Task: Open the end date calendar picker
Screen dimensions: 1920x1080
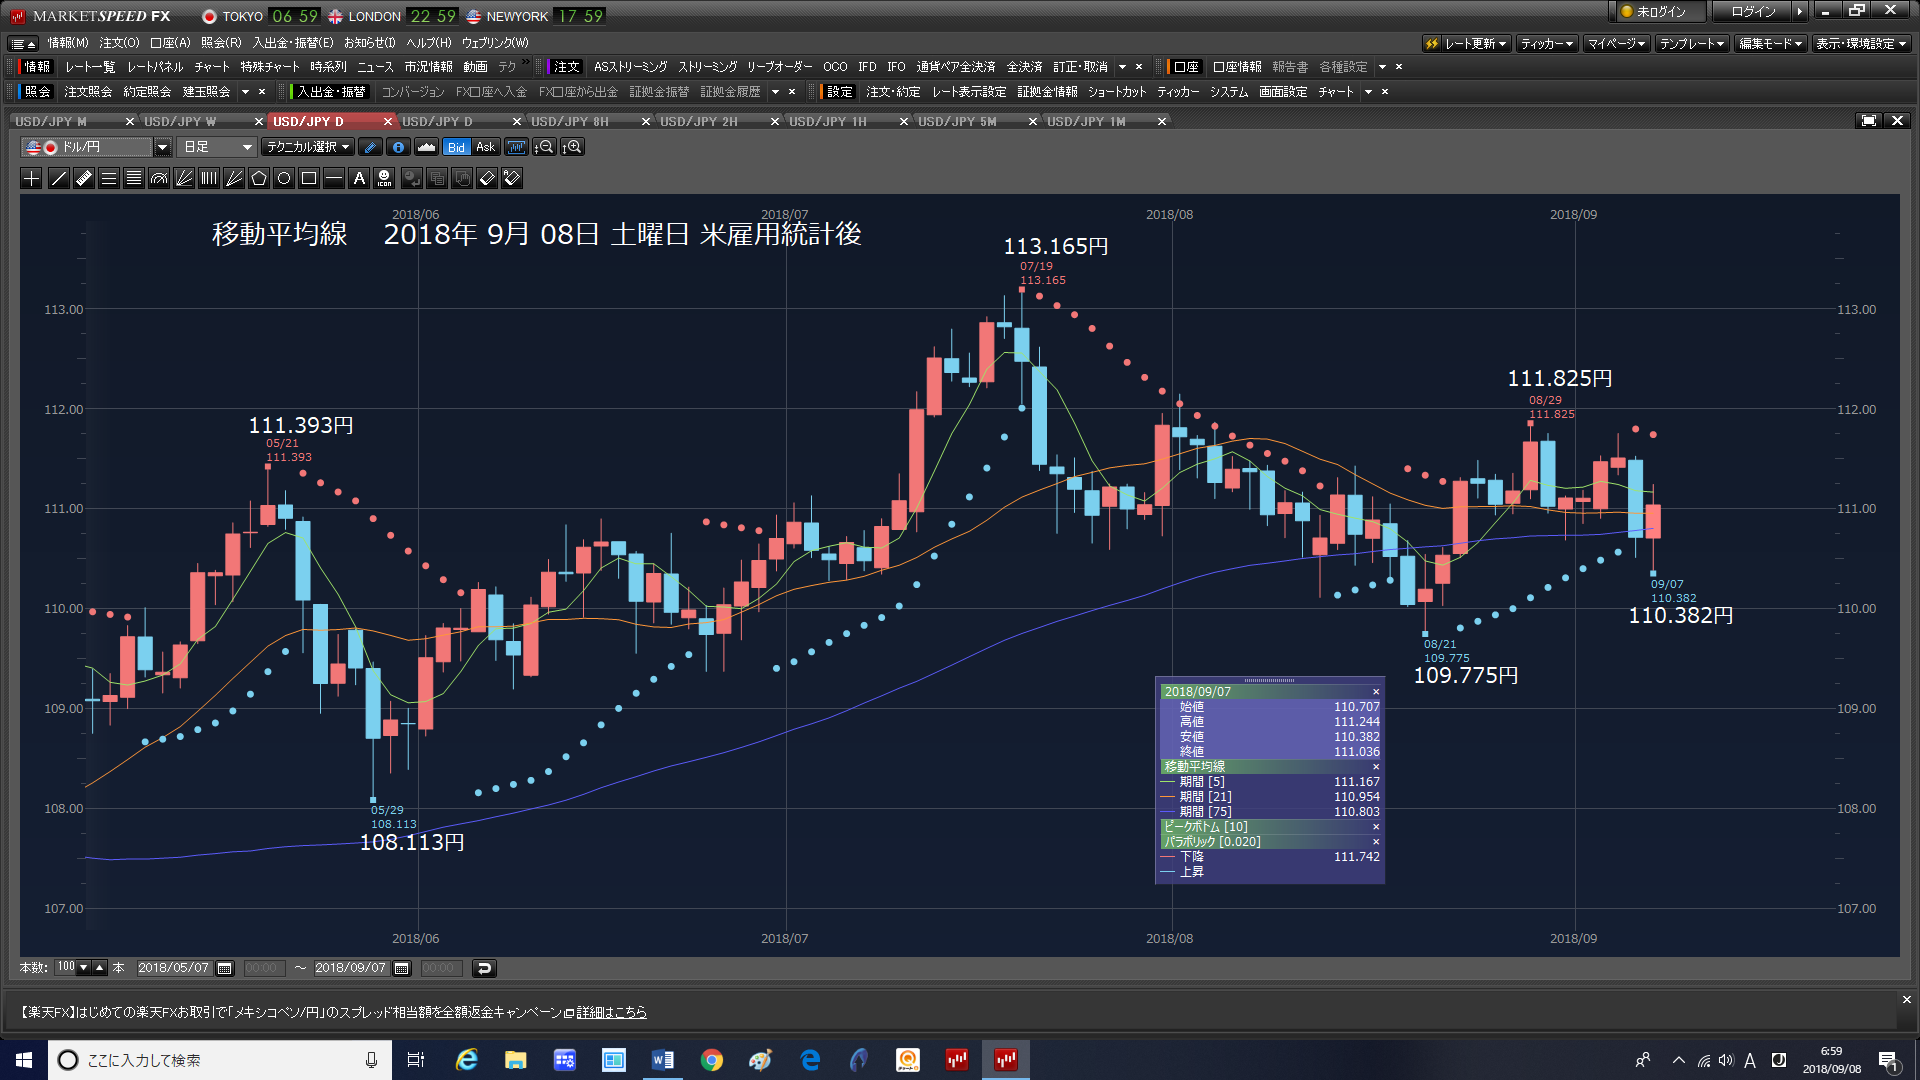Action: pyautogui.click(x=402, y=968)
